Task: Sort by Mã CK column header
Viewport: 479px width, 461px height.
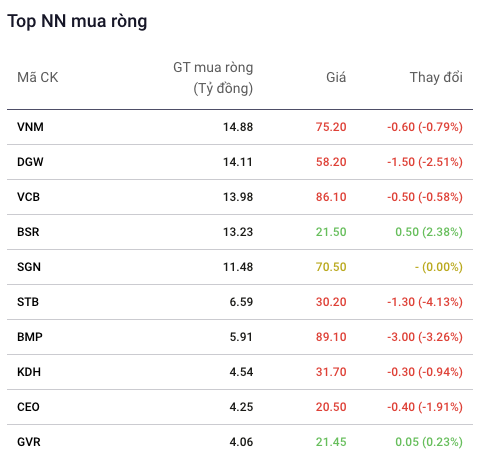Action: pos(38,77)
